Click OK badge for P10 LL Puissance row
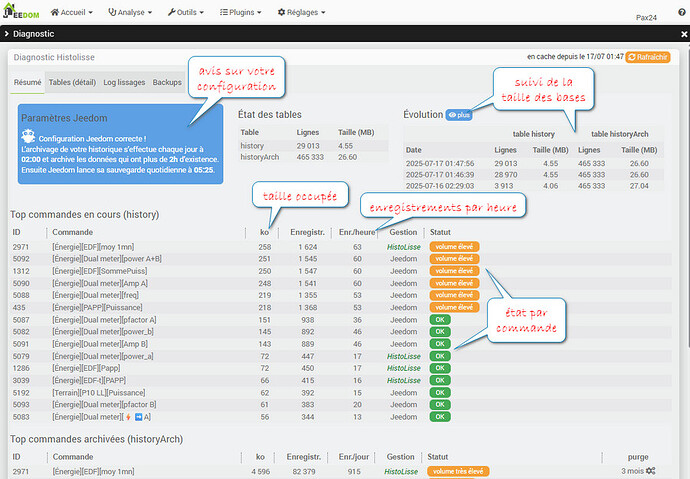 click(440, 393)
